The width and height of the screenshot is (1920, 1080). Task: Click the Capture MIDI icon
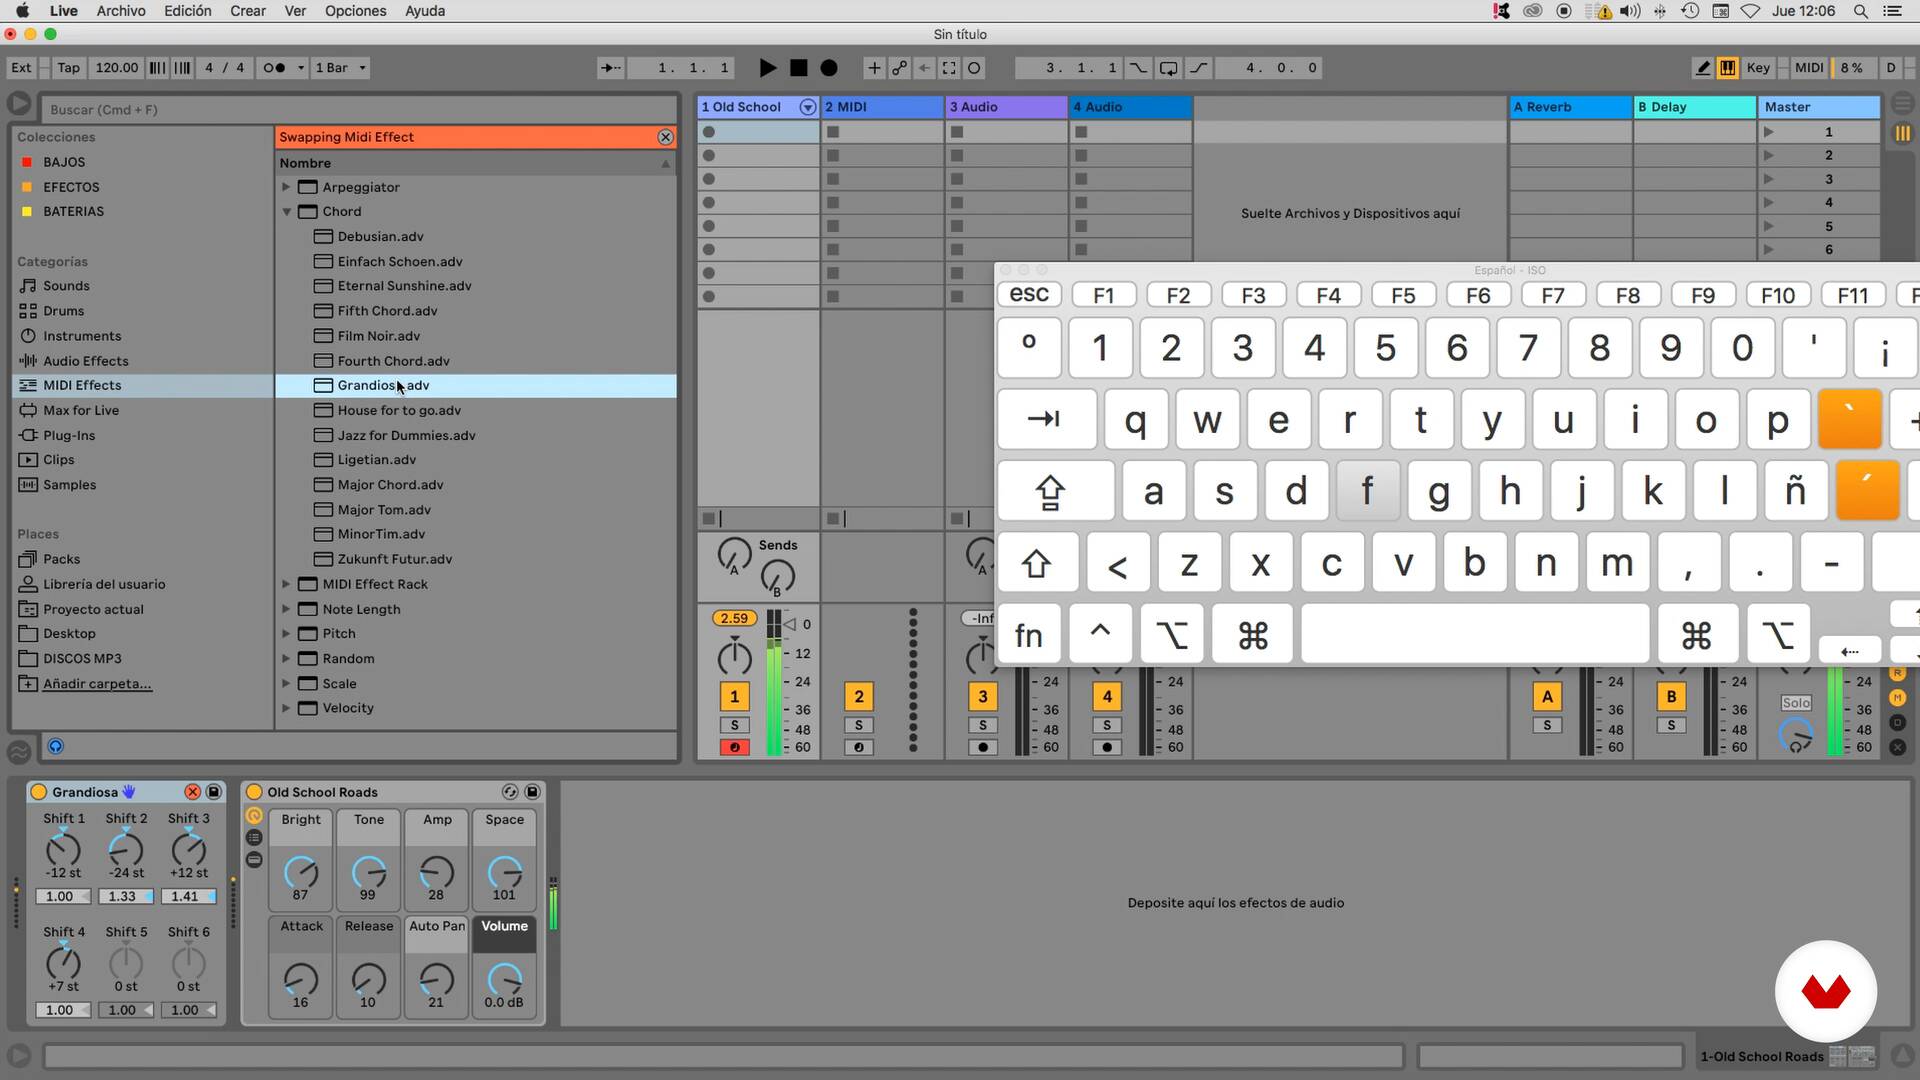(x=949, y=68)
